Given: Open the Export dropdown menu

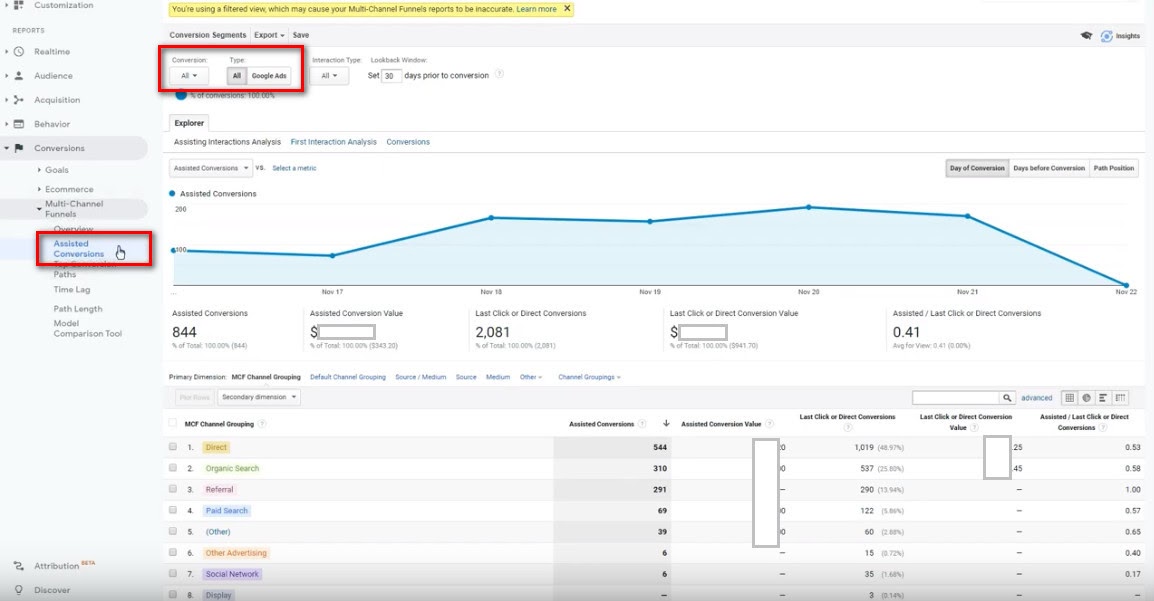Looking at the screenshot, I should click(269, 35).
